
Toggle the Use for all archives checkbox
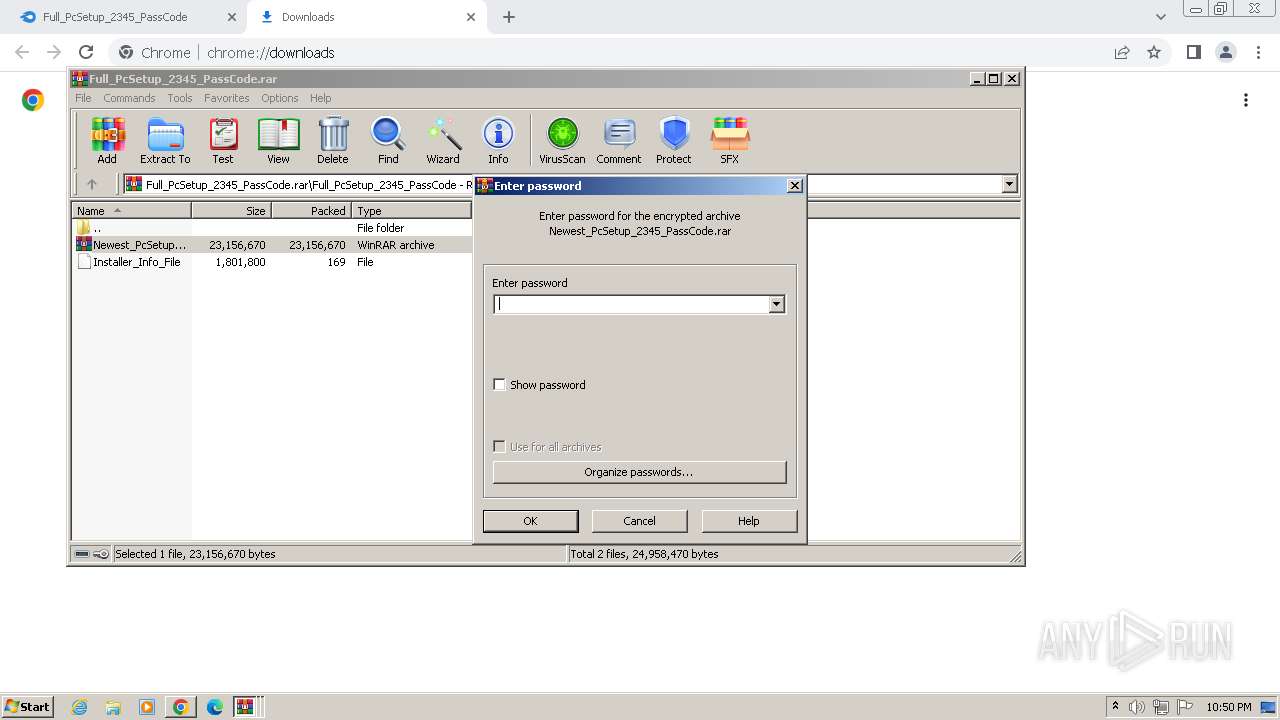pos(499,446)
